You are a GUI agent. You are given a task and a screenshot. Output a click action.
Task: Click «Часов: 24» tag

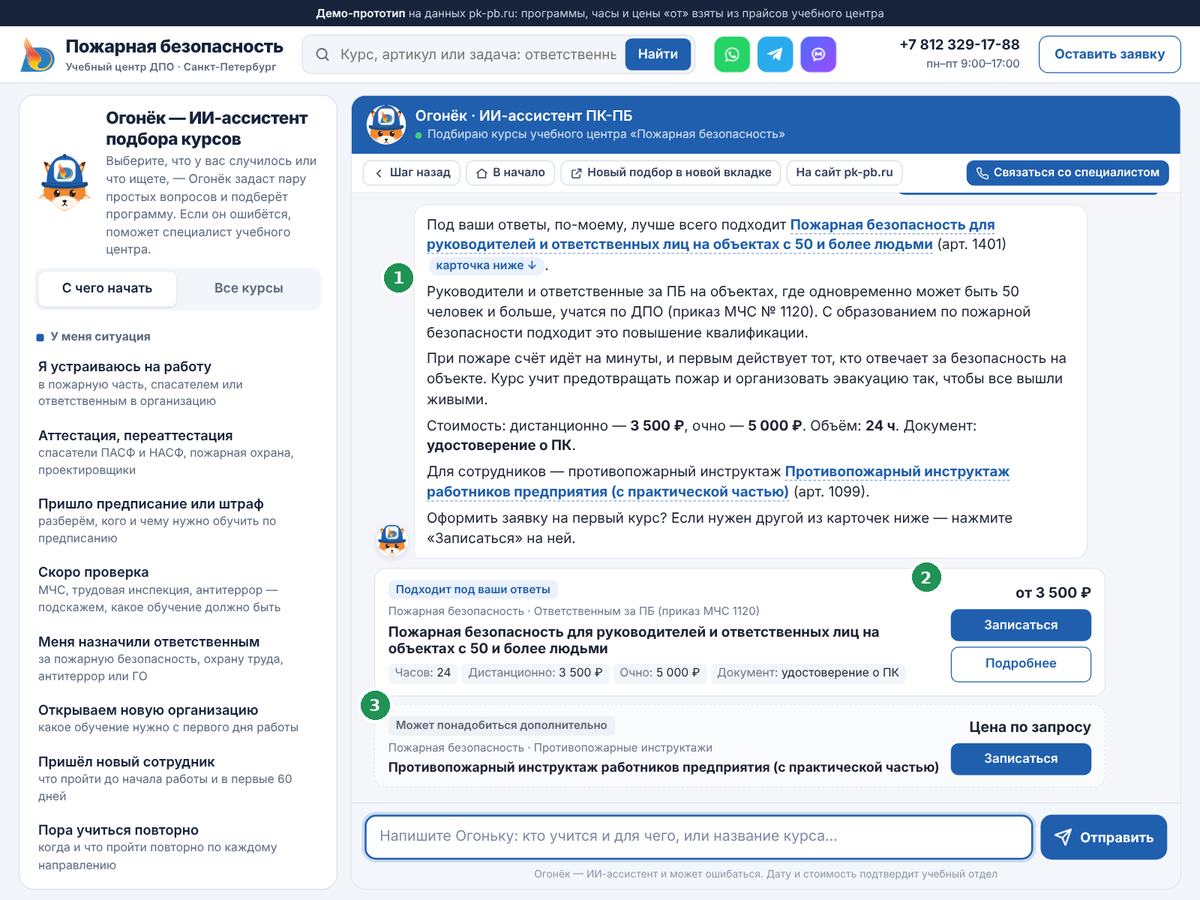[x=423, y=673]
